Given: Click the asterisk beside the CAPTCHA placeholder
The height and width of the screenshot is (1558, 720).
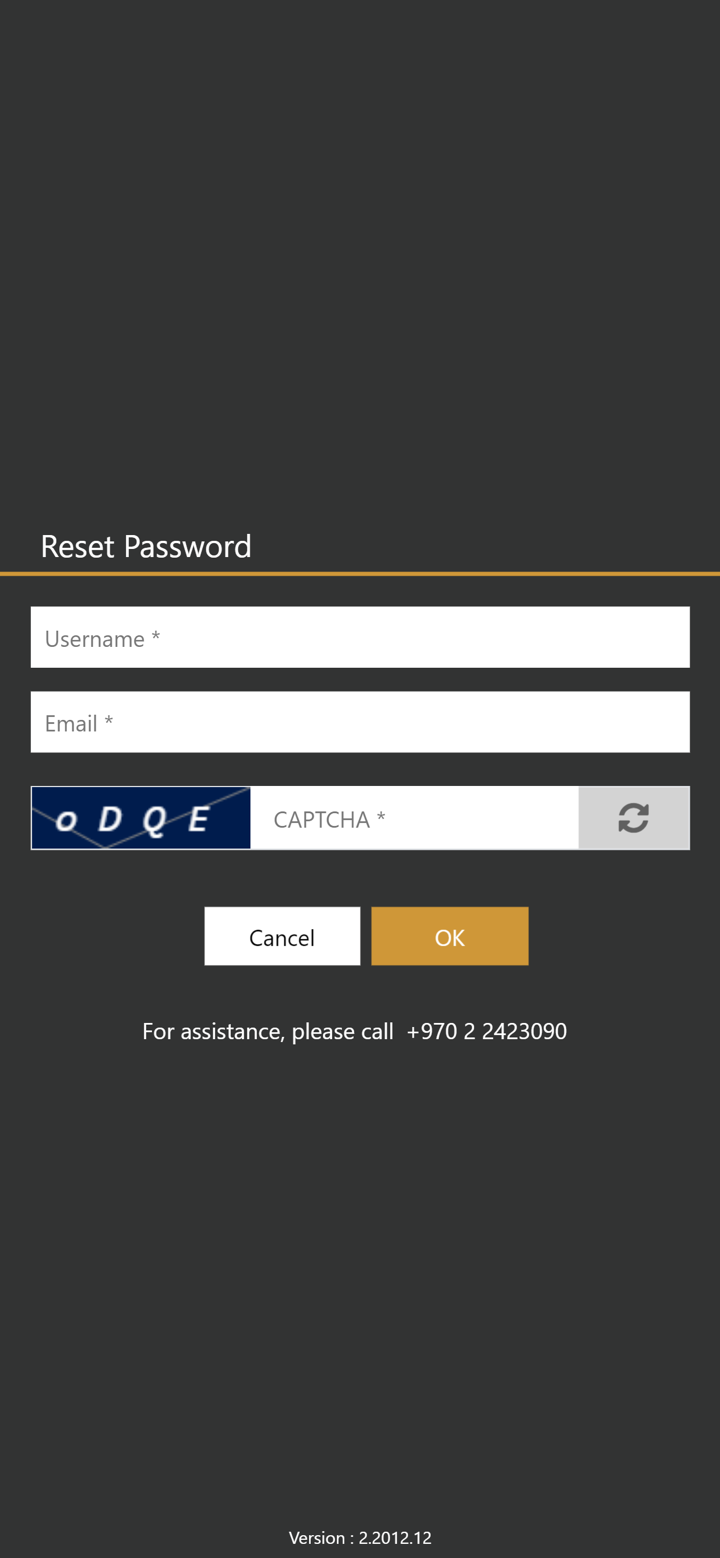Looking at the screenshot, I should pyautogui.click(x=381, y=818).
